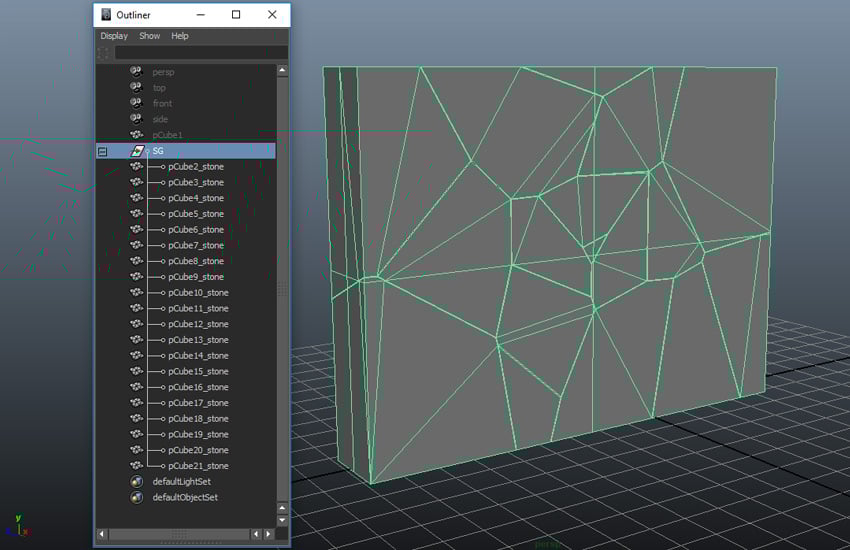Screen dimensions: 850x550
Task: Click the Outliner search filter field
Action: click(x=200, y=53)
